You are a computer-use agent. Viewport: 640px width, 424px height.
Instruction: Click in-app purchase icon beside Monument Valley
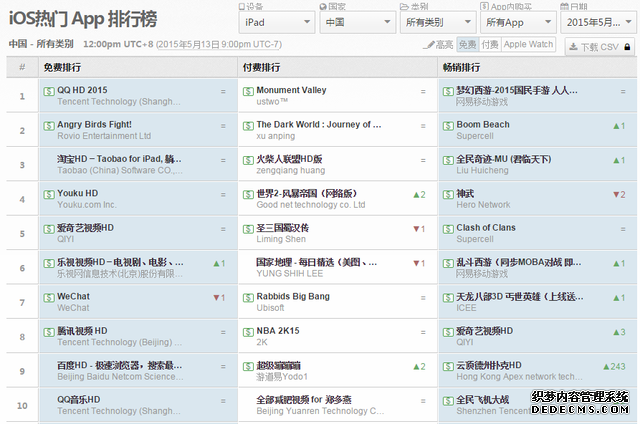[248, 91]
